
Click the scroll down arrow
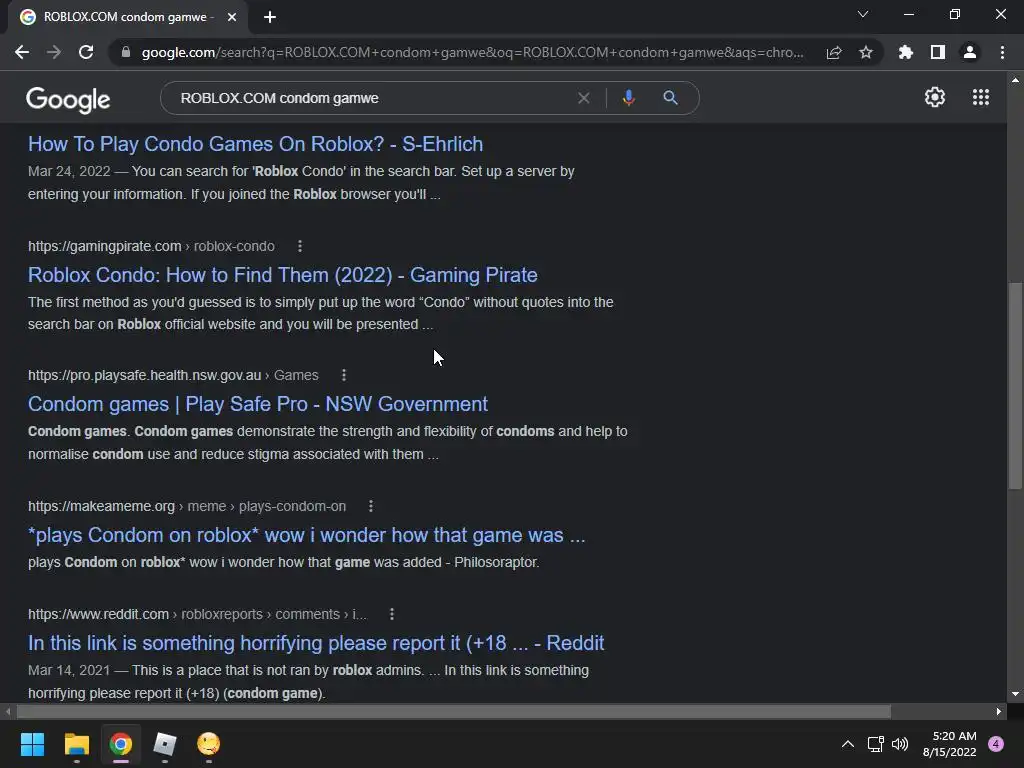(x=1015, y=694)
